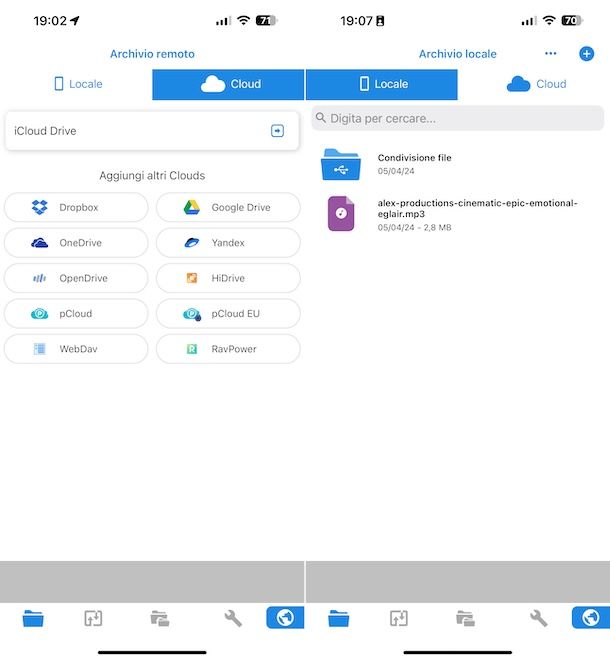Tap the Digita per cercare search field
This screenshot has width=610, height=660.
pos(458,118)
